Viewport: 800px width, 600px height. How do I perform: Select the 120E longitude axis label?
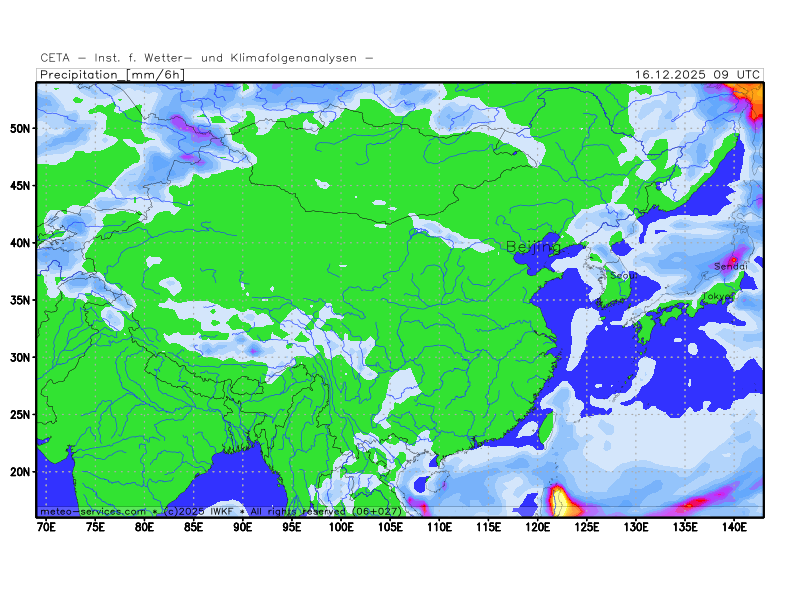pyautogui.click(x=538, y=526)
